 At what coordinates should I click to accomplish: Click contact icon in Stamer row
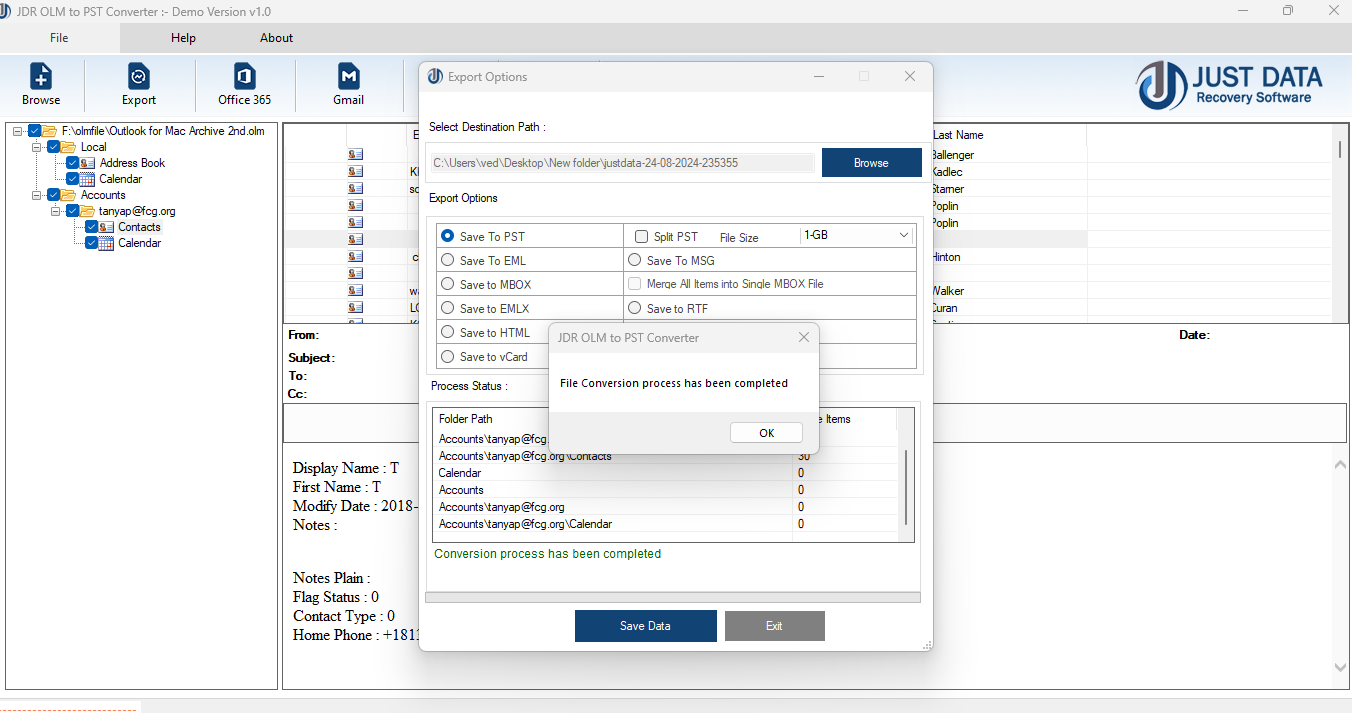[355, 189]
